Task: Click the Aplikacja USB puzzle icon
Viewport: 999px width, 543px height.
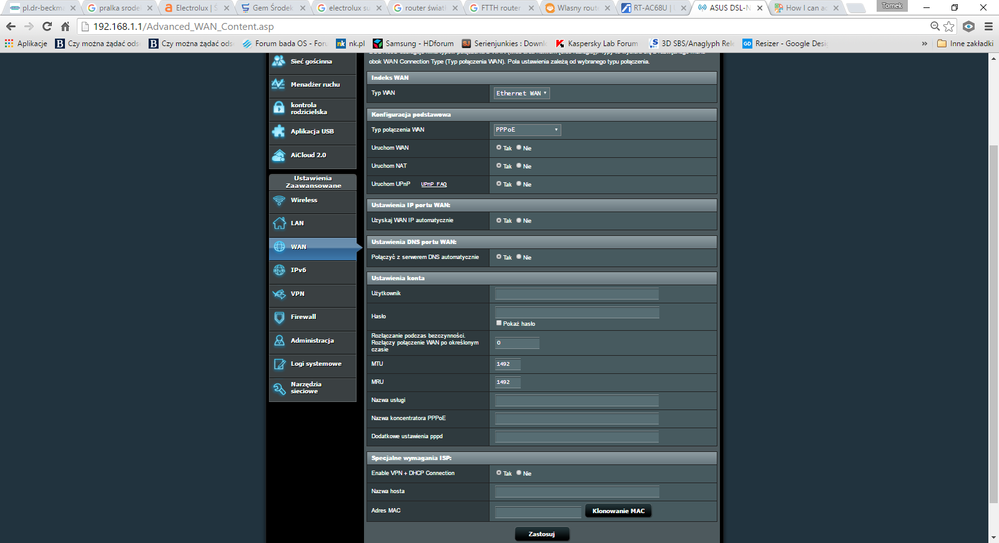Action: point(279,131)
